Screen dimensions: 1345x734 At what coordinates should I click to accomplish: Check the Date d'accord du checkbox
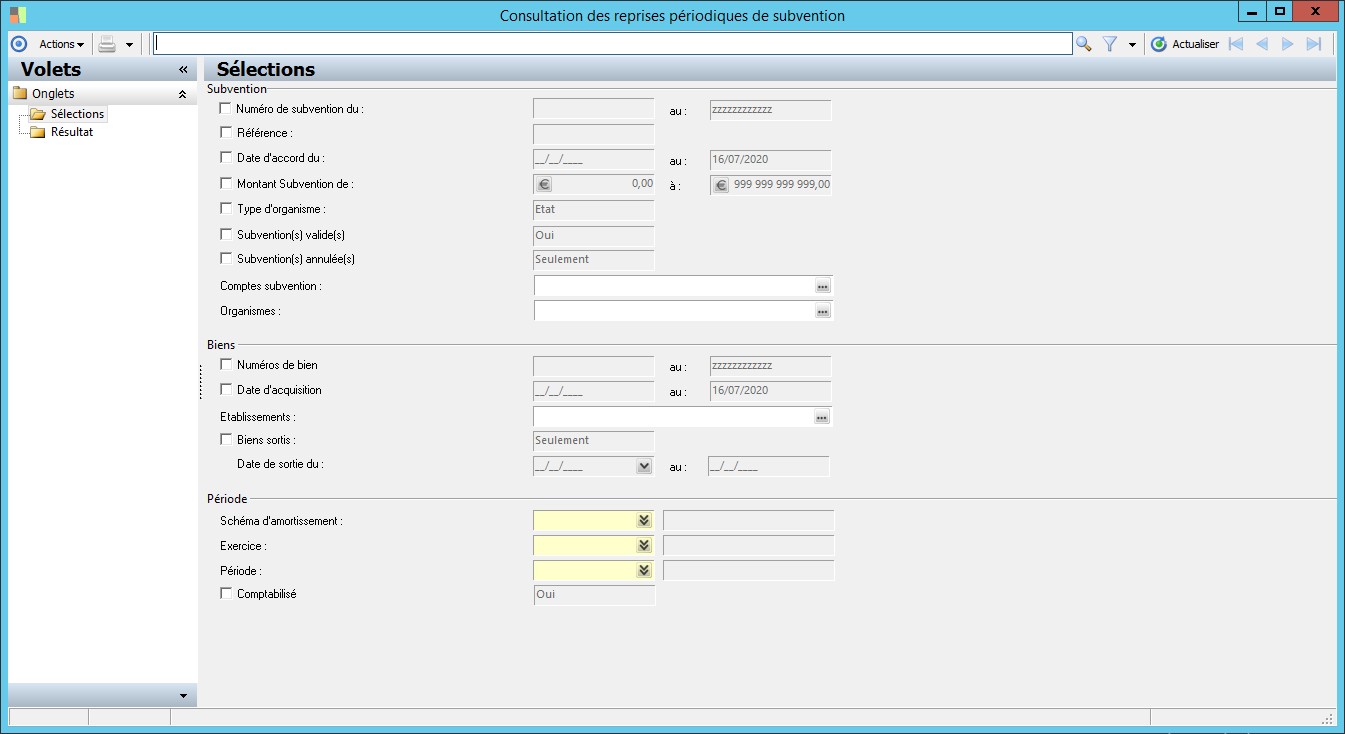[x=226, y=157]
